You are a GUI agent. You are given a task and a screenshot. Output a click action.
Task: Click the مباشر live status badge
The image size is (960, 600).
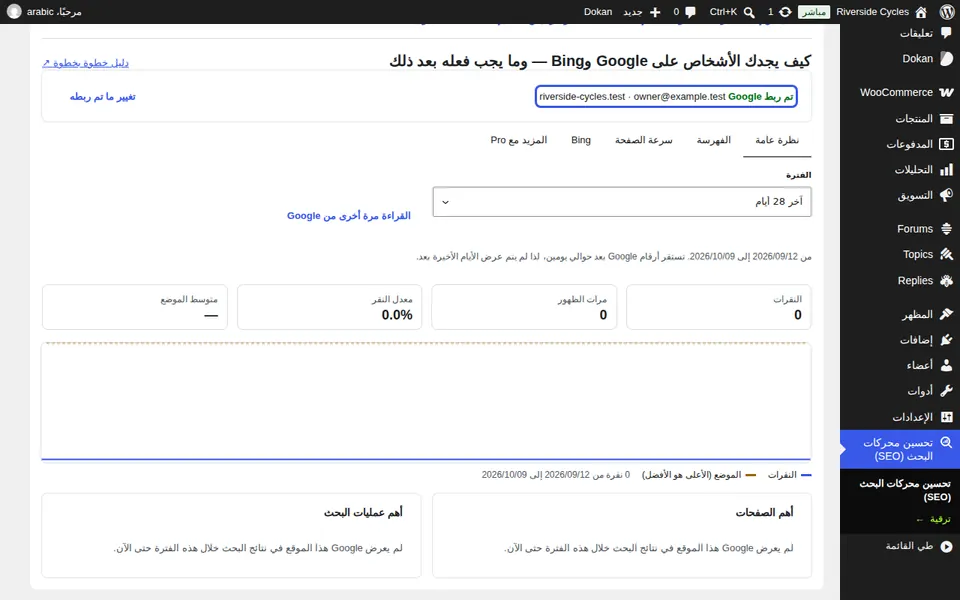point(814,12)
